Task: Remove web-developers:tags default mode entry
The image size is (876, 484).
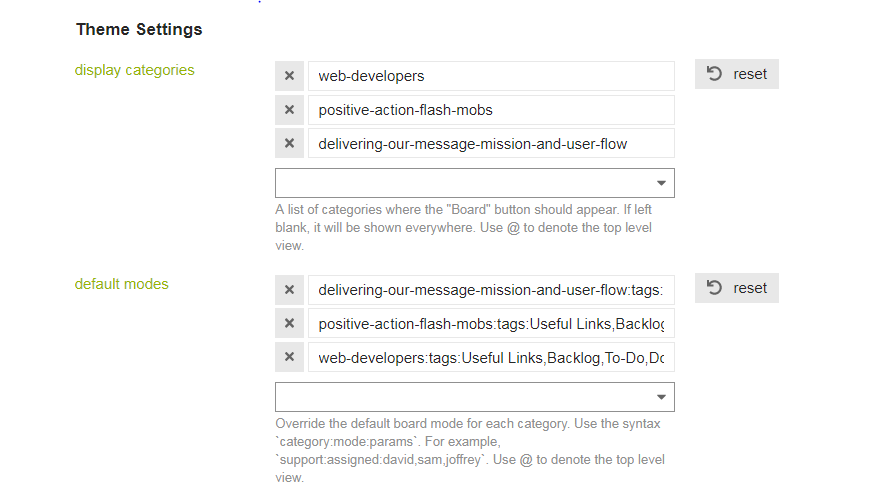Action: (x=289, y=357)
